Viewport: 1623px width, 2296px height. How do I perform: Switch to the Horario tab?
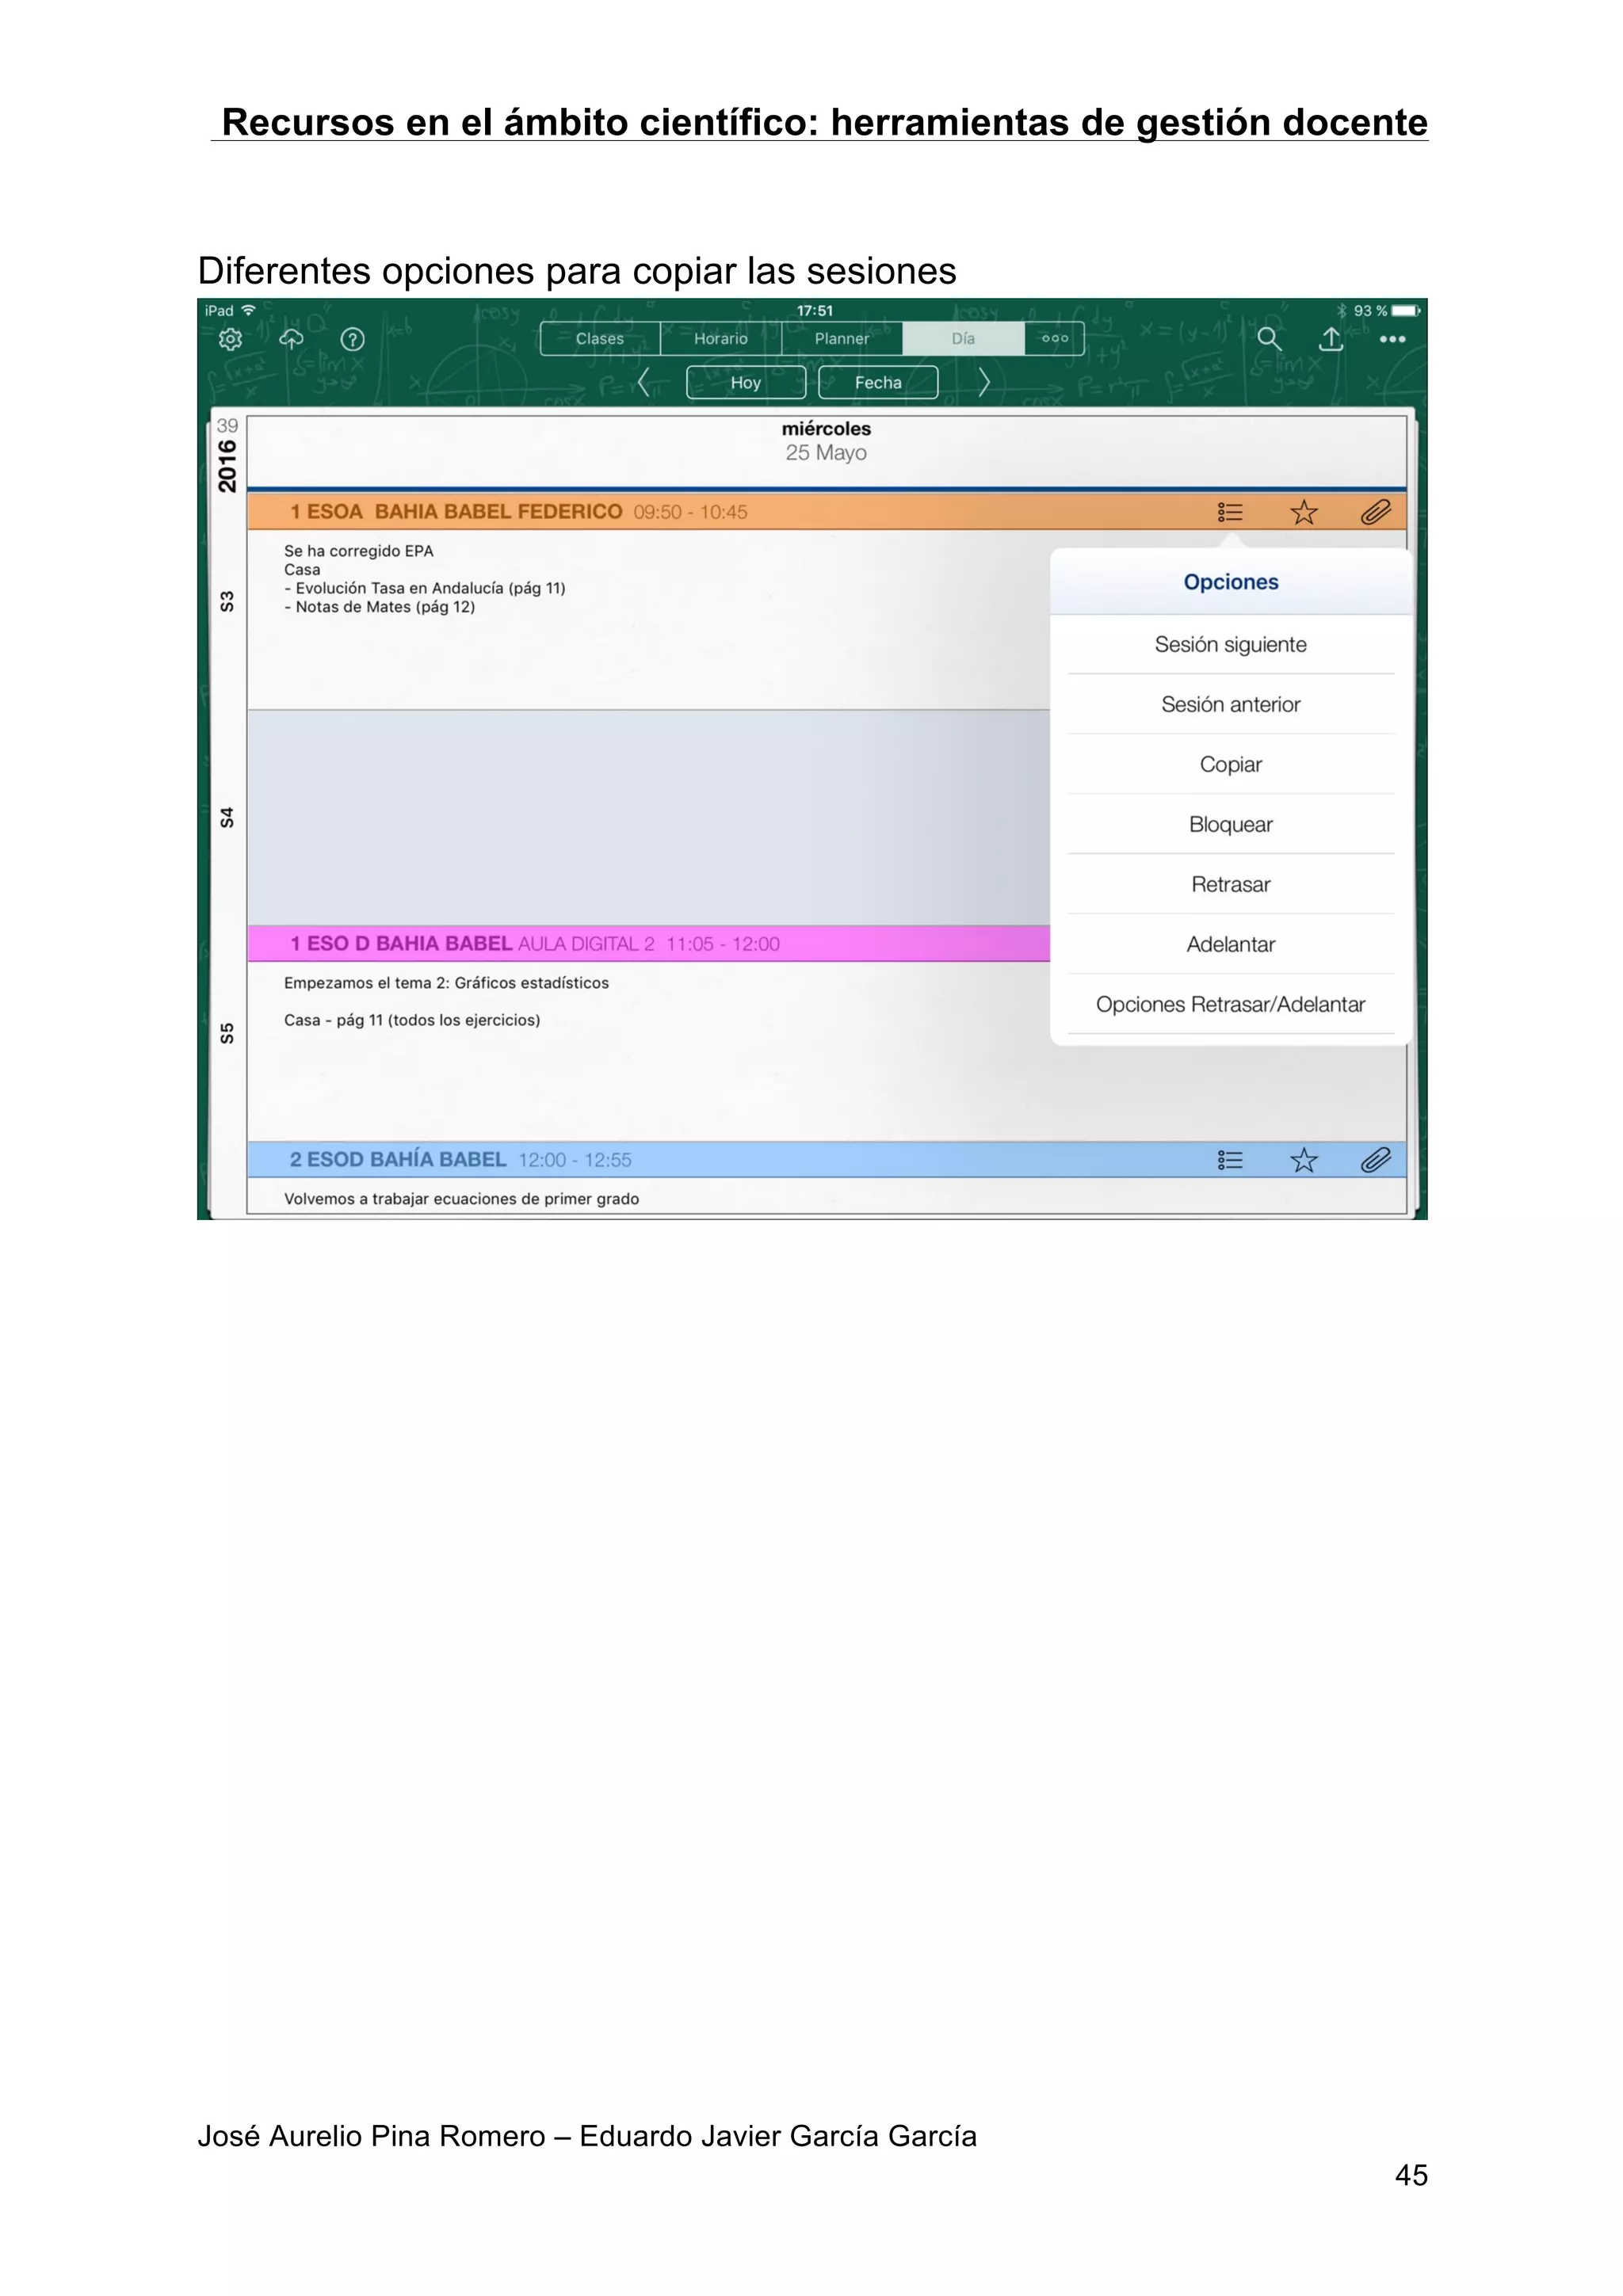tap(720, 339)
